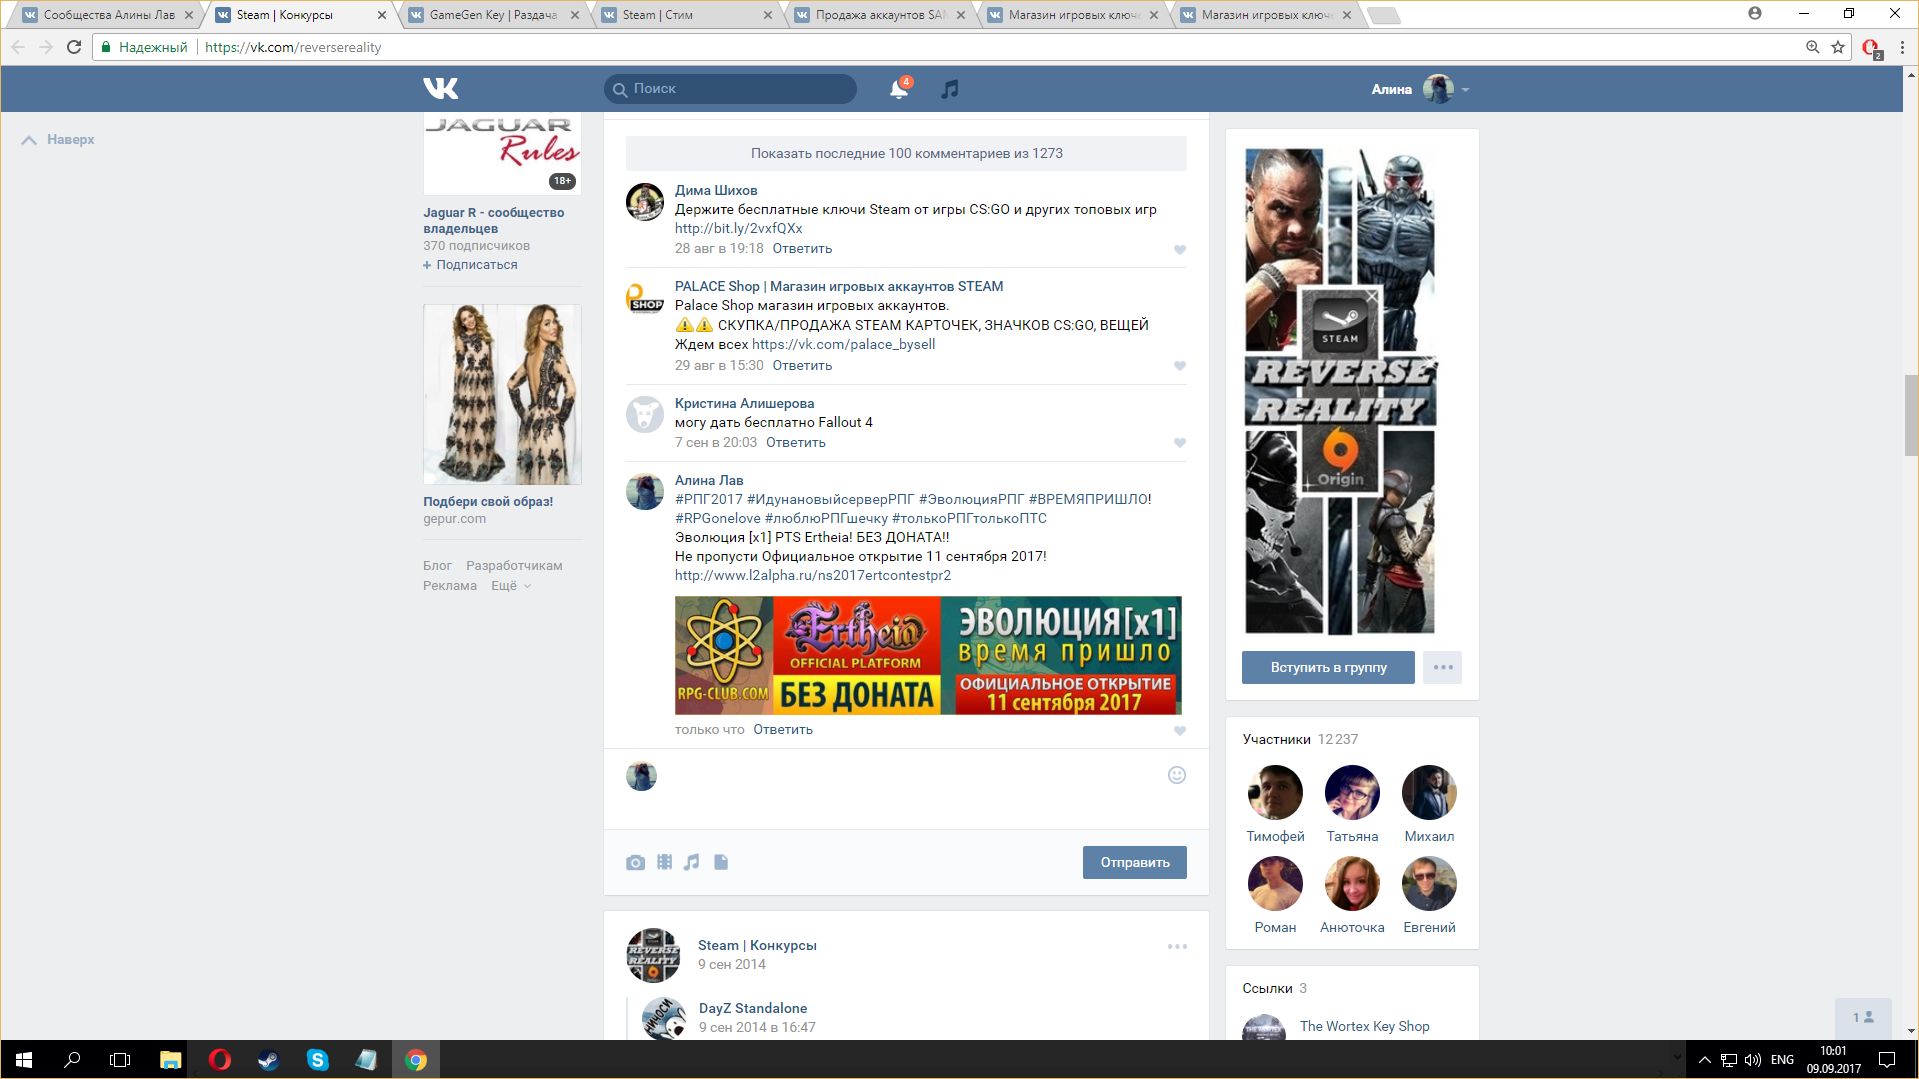Open the notifications bell icon
Screen dimensions: 1919x1079
(899, 89)
